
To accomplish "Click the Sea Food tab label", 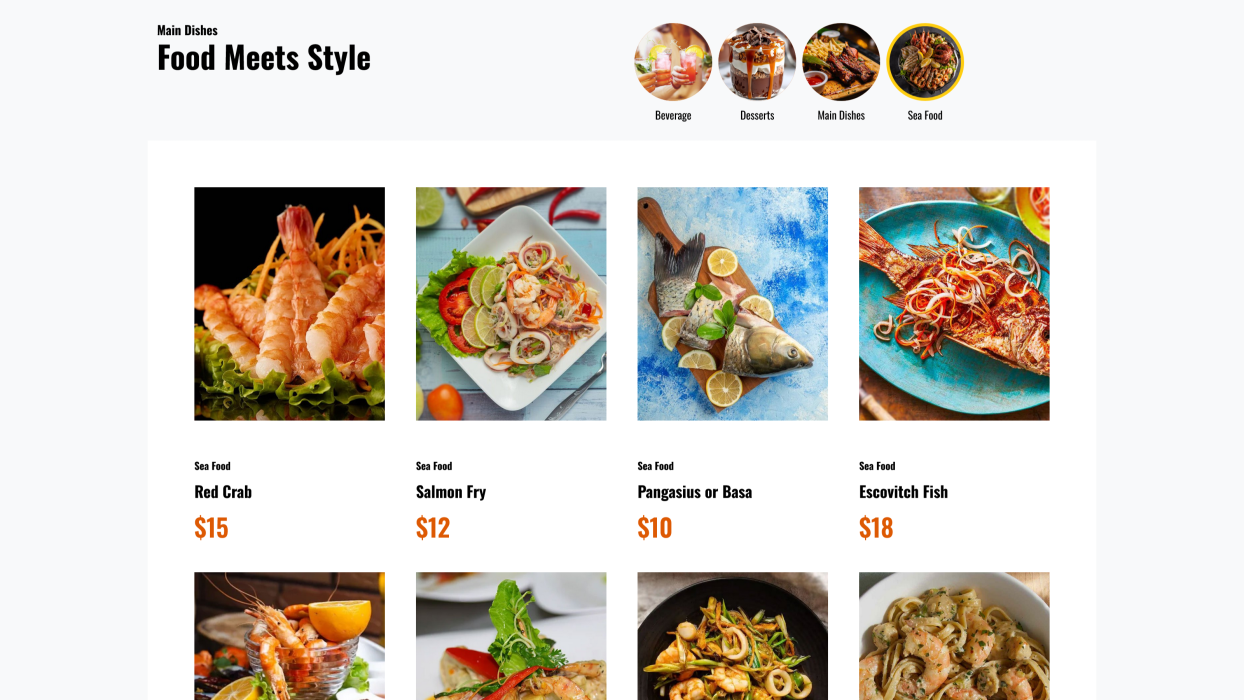I will coord(925,115).
